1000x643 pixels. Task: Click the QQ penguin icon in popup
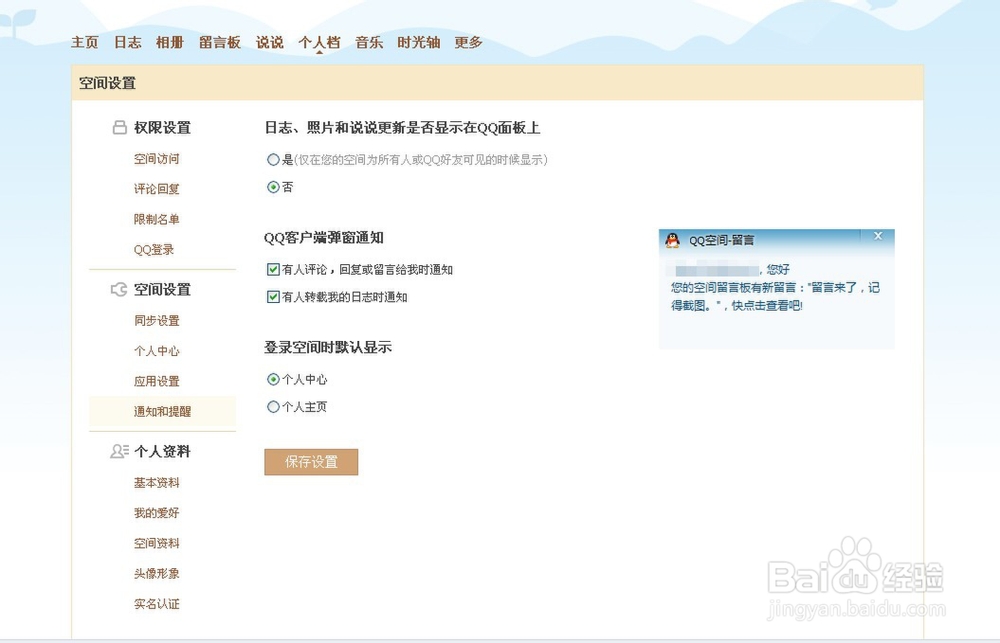coord(673,240)
